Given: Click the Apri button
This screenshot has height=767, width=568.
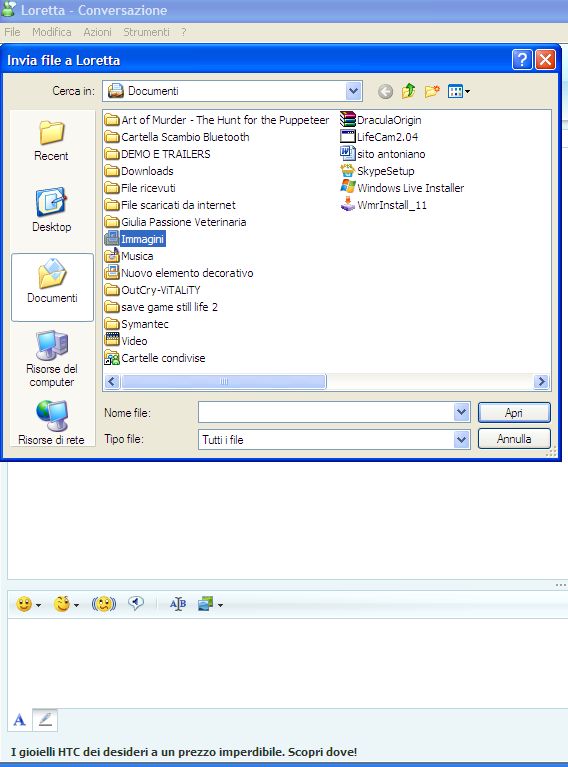Looking at the screenshot, I should [x=514, y=412].
